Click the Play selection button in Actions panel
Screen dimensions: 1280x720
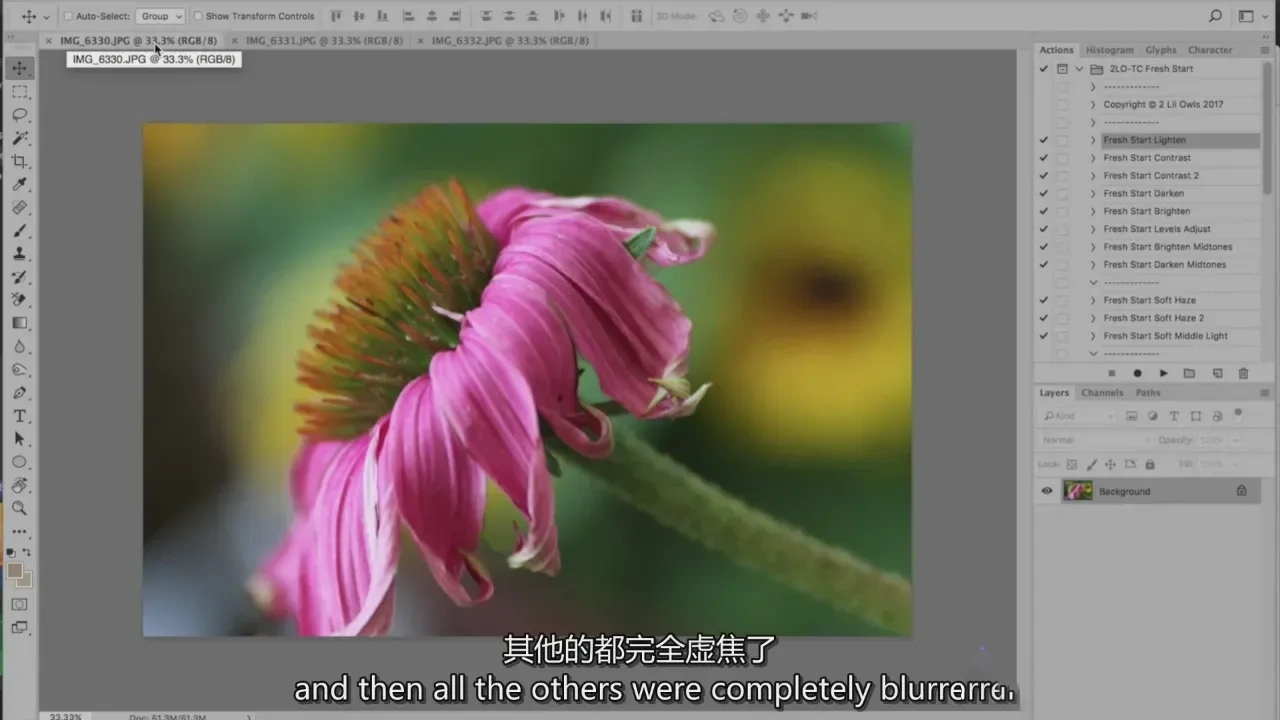pos(1163,373)
